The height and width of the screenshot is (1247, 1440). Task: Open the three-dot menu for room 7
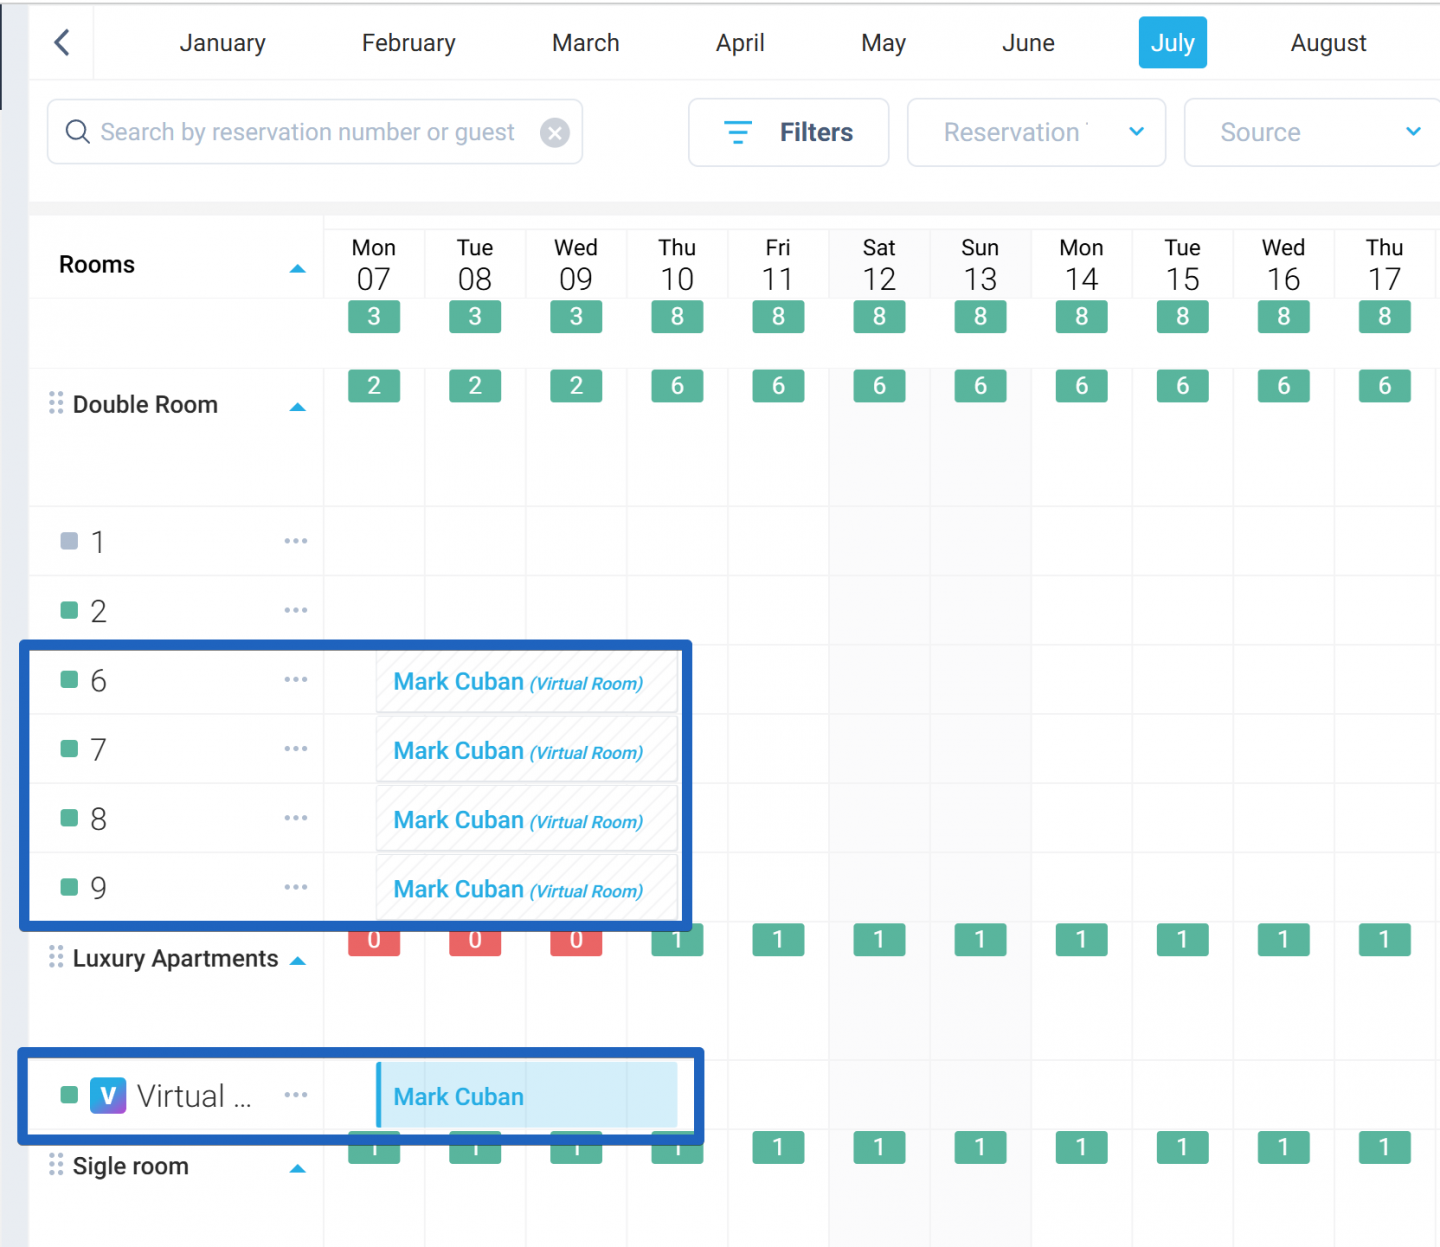[x=295, y=748]
